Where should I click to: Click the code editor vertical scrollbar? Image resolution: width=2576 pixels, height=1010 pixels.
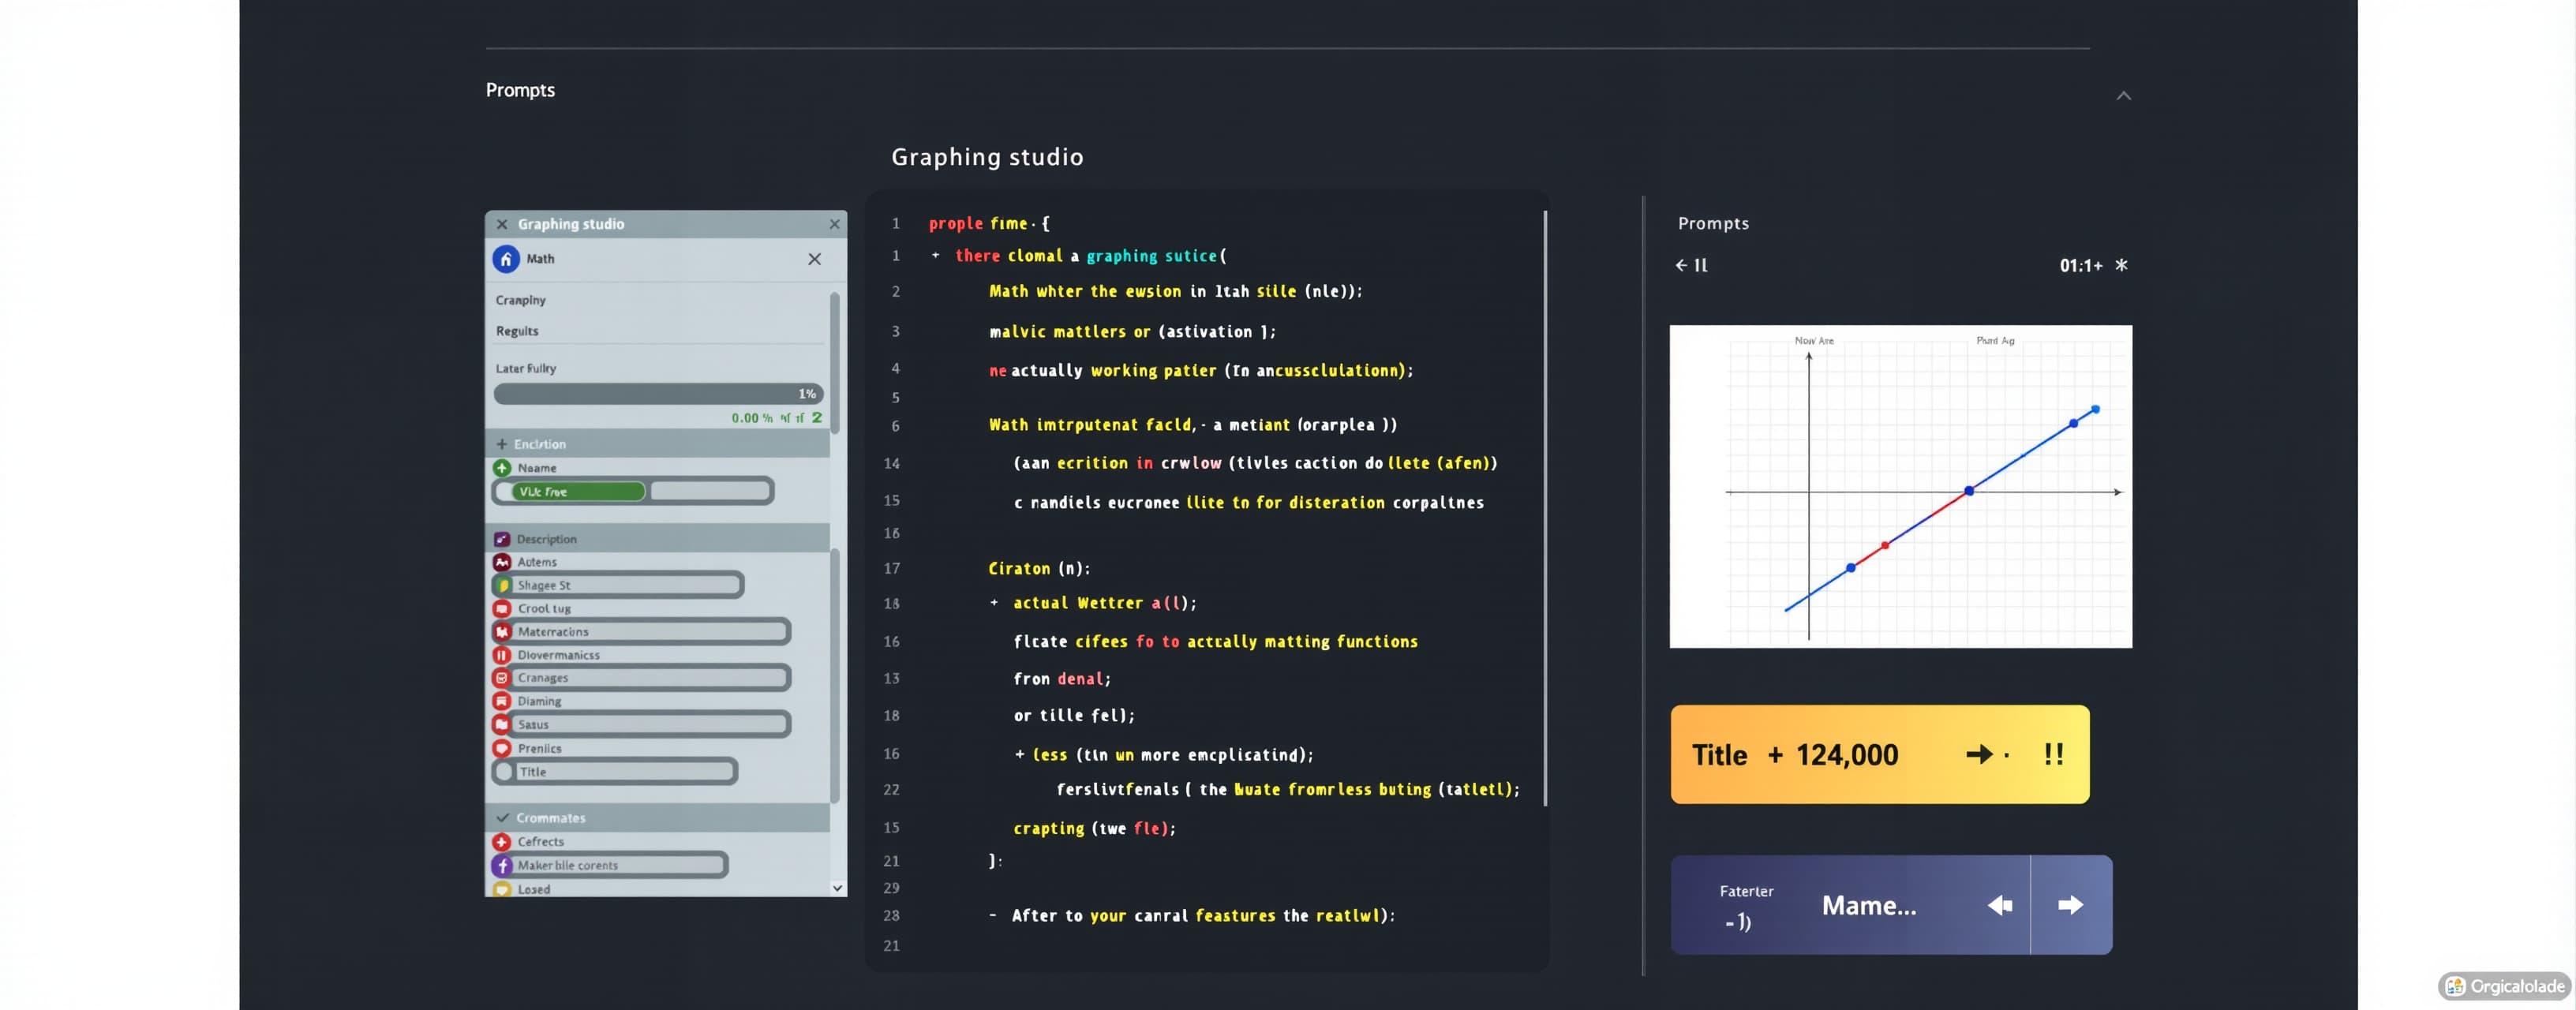pyautogui.click(x=1545, y=508)
